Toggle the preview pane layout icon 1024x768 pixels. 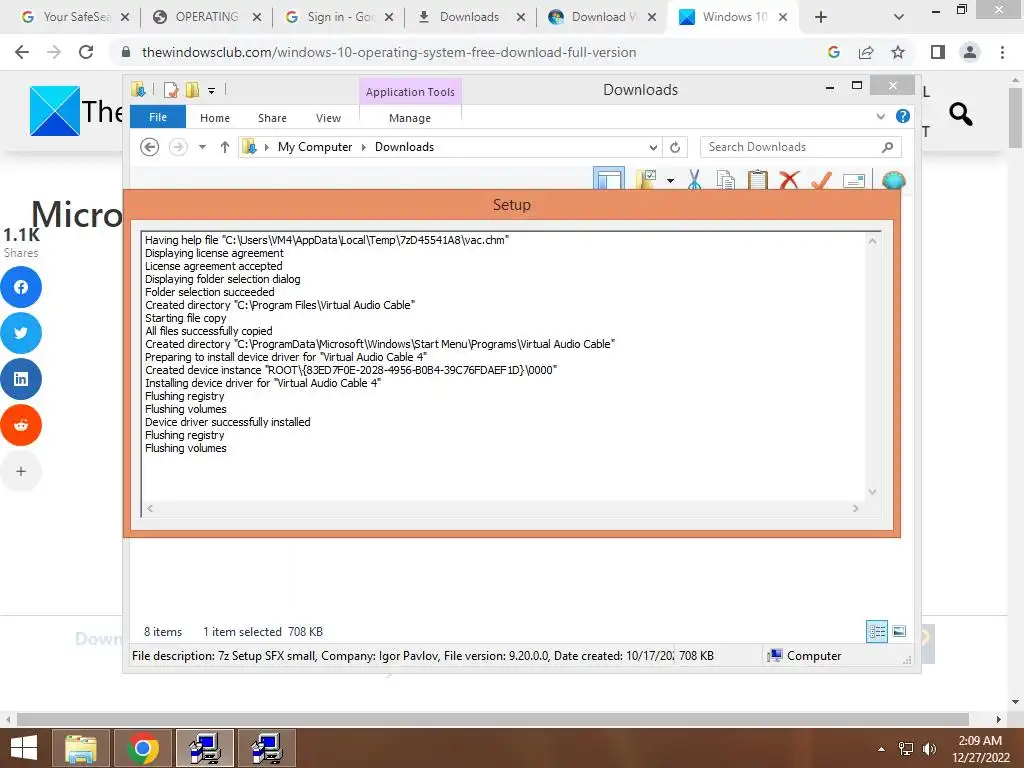pos(609,178)
